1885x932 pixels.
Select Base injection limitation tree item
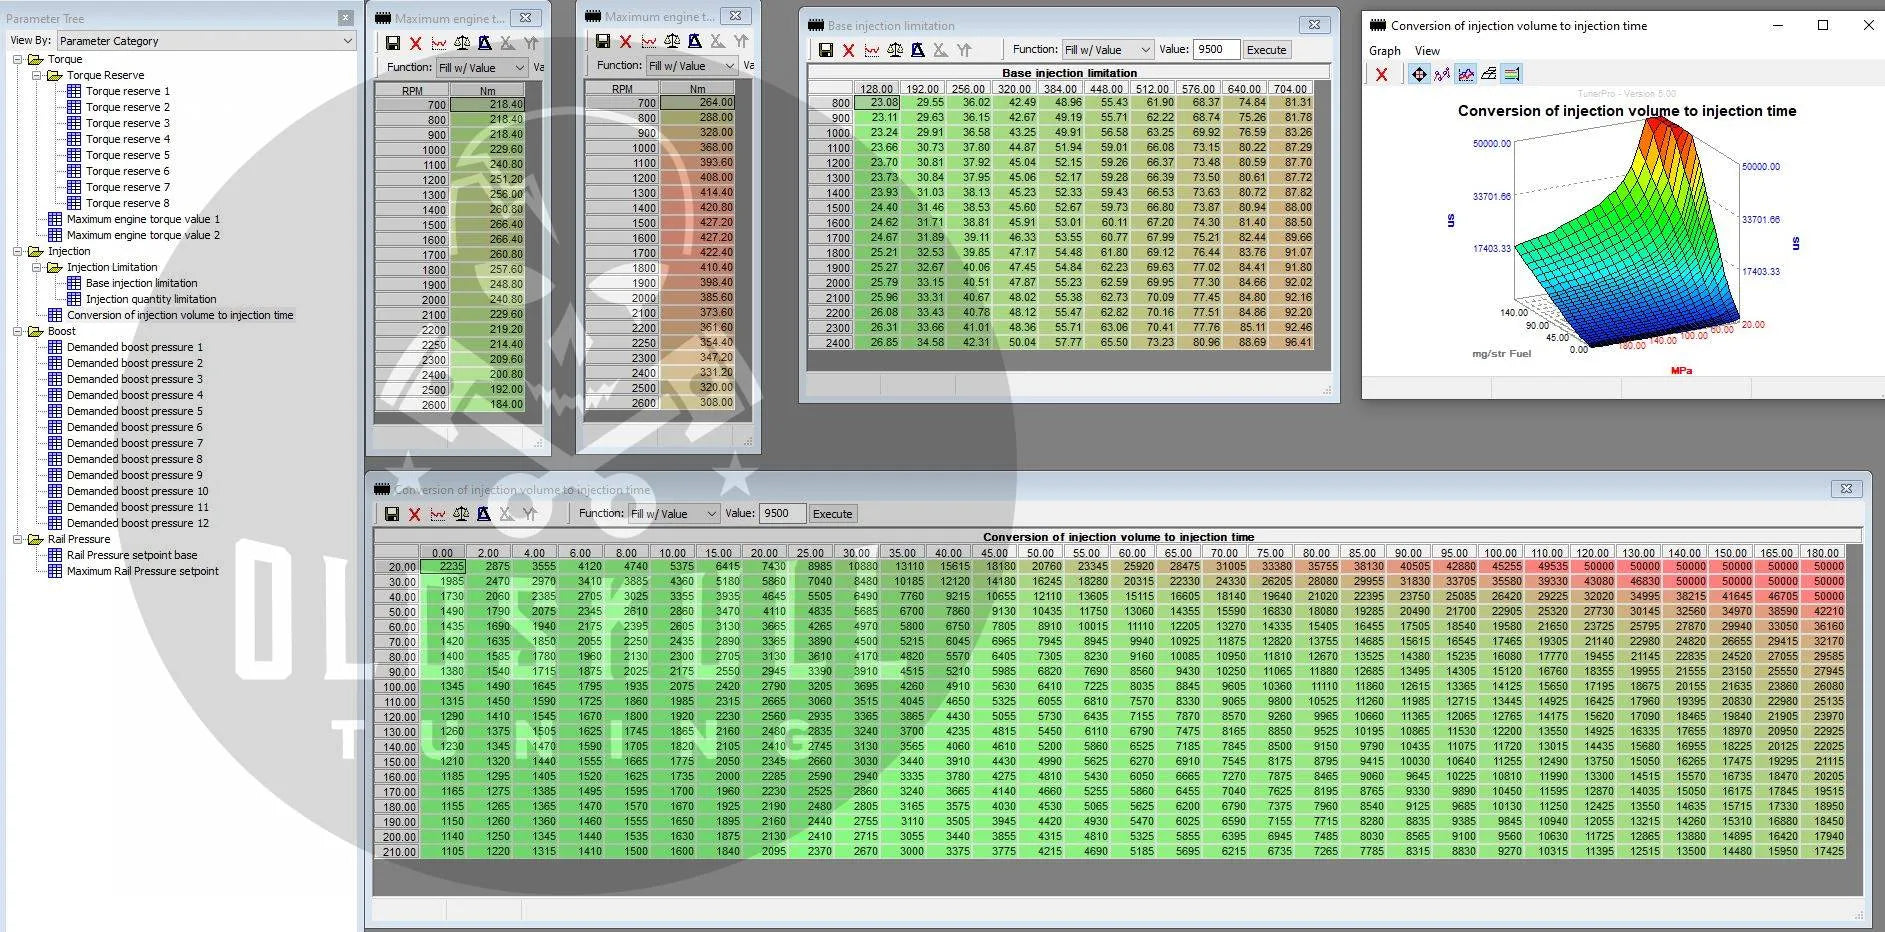tap(141, 283)
